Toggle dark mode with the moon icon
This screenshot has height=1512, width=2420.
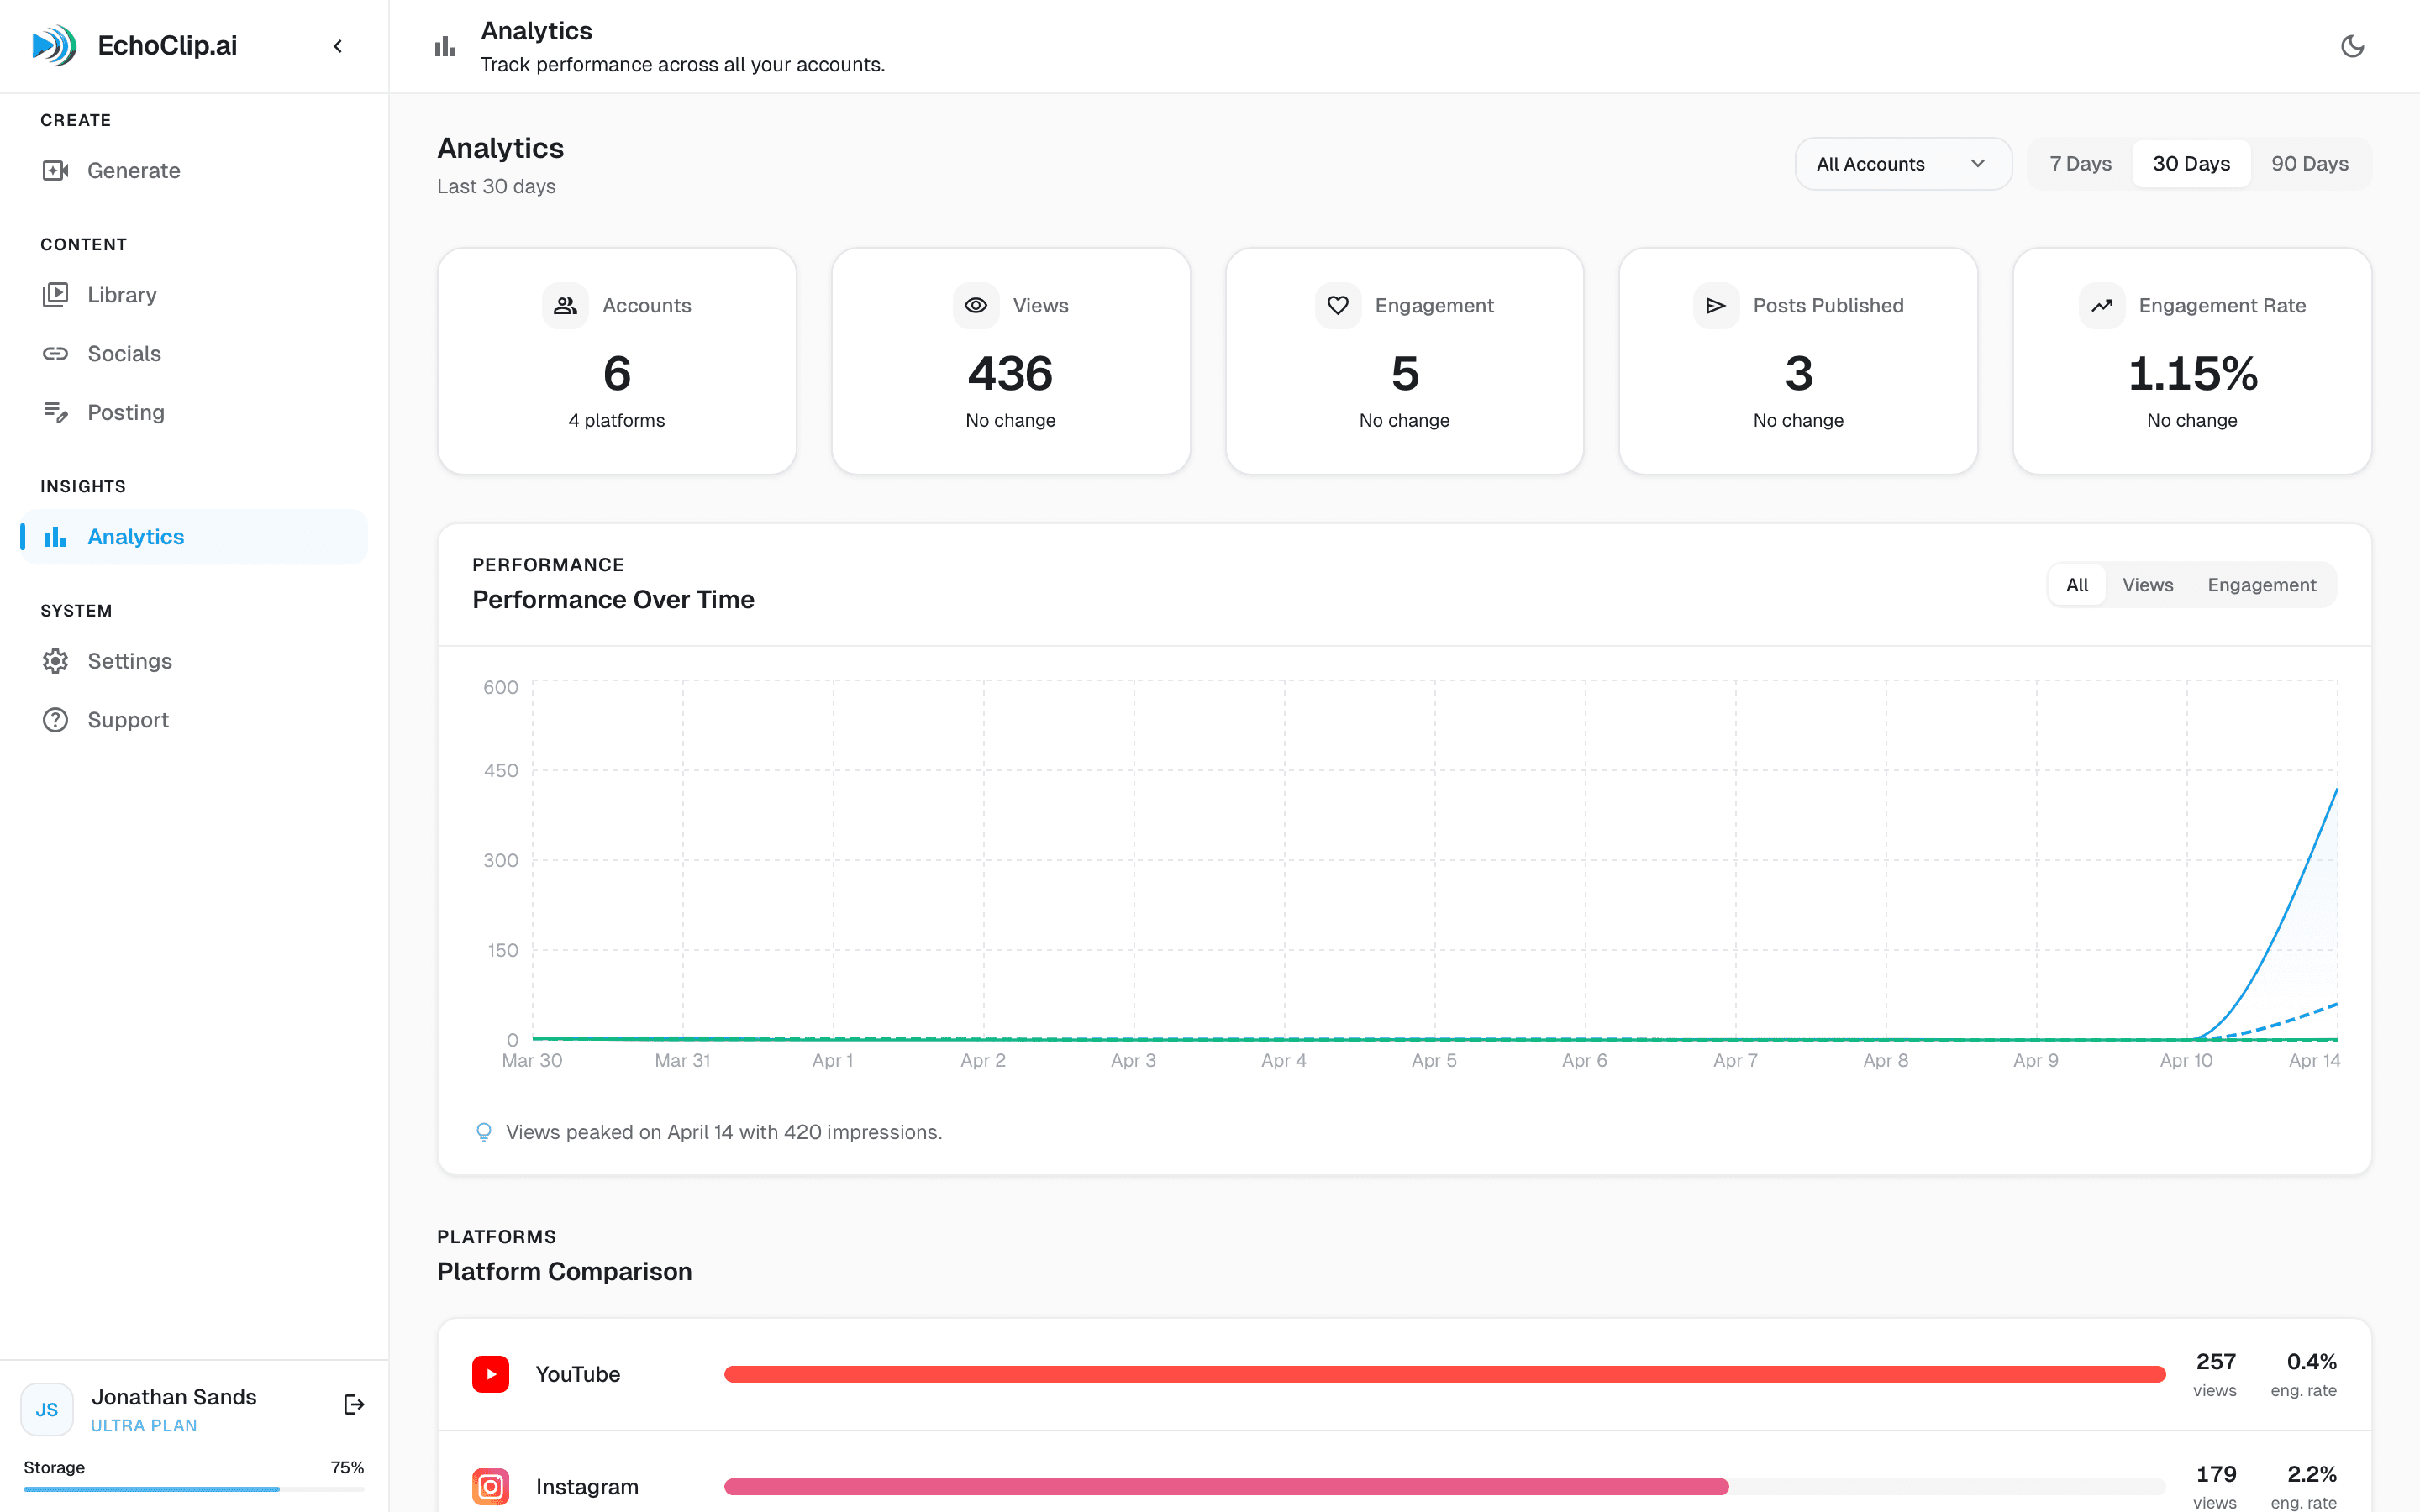click(x=2353, y=45)
